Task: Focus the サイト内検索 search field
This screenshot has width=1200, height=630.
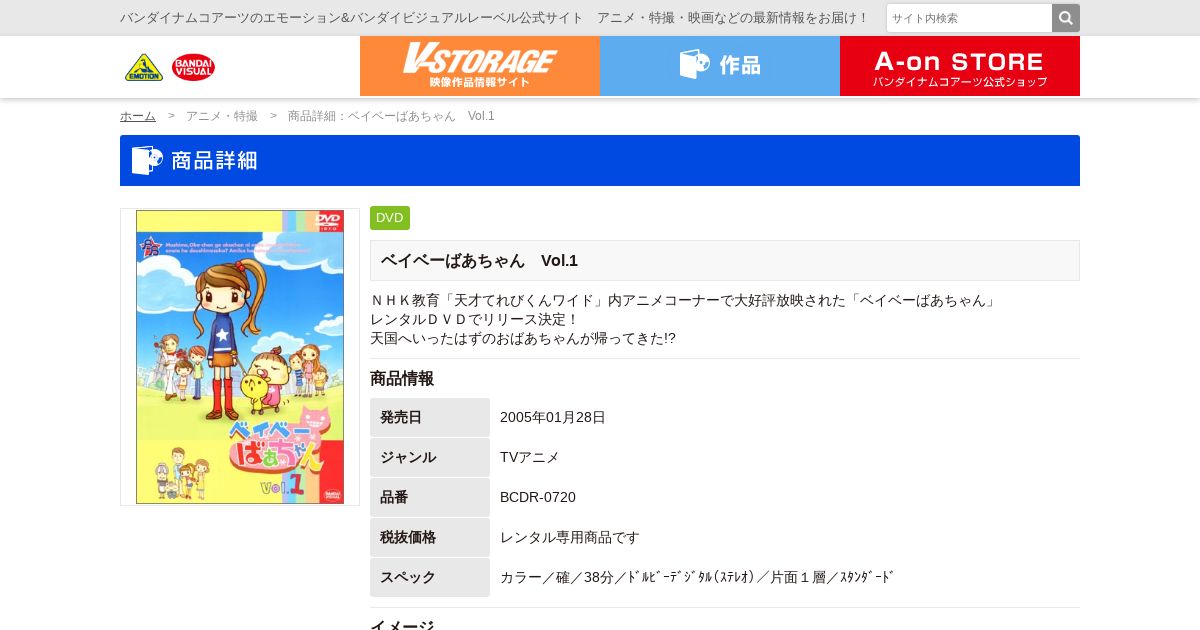Action: [x=969, y=18]
